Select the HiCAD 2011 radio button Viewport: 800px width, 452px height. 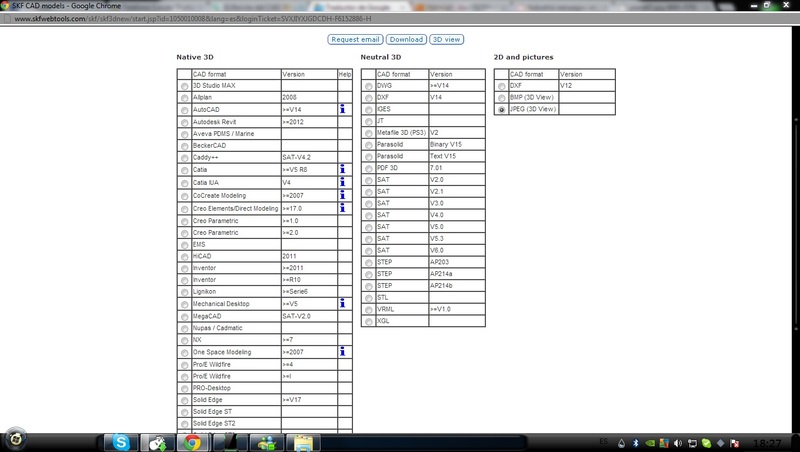tap(185, 257)
